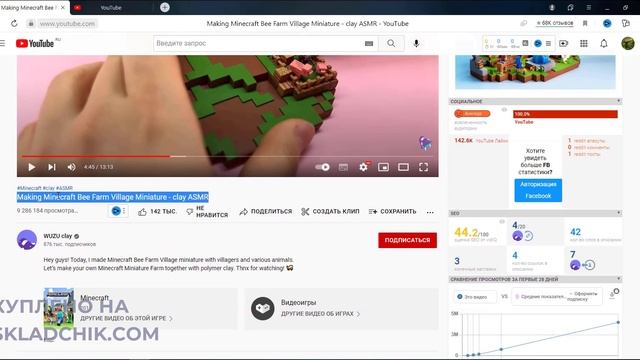Collapse the СРАВНЕНИЕ ПРОСМОТРОВ section
This screenshot has width=640, height=360.
[618, 279]
